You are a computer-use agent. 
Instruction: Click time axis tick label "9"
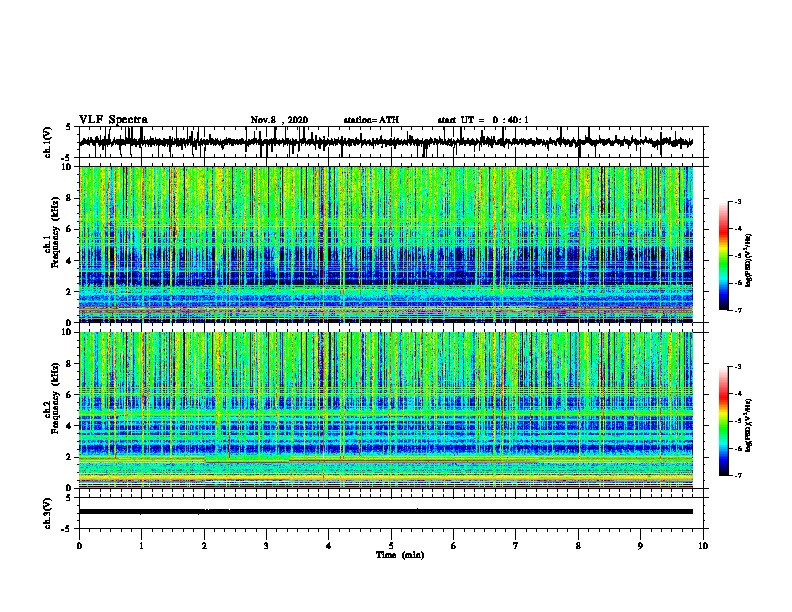pyautogui.click(x=640, y=545)
